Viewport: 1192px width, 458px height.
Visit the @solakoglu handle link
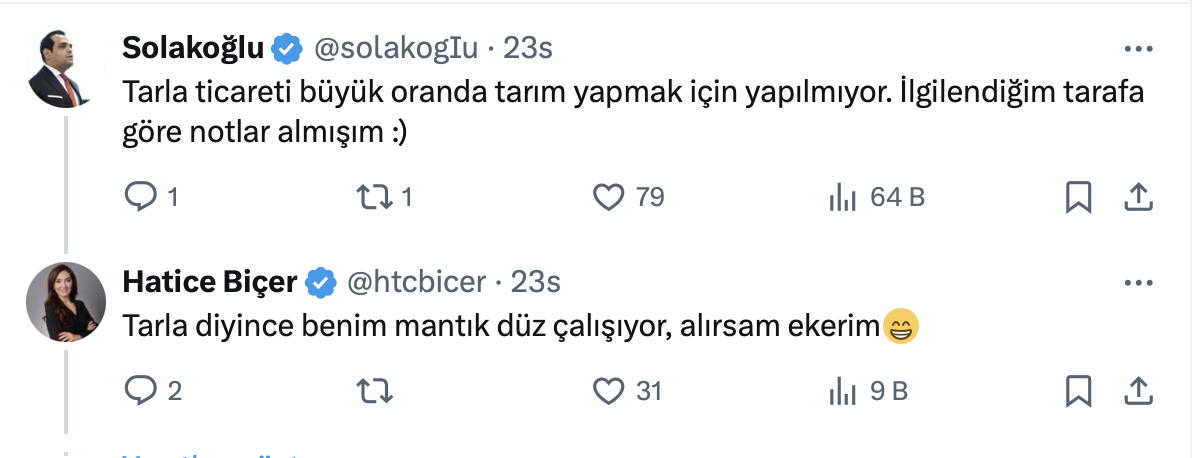tap(396, 48)
